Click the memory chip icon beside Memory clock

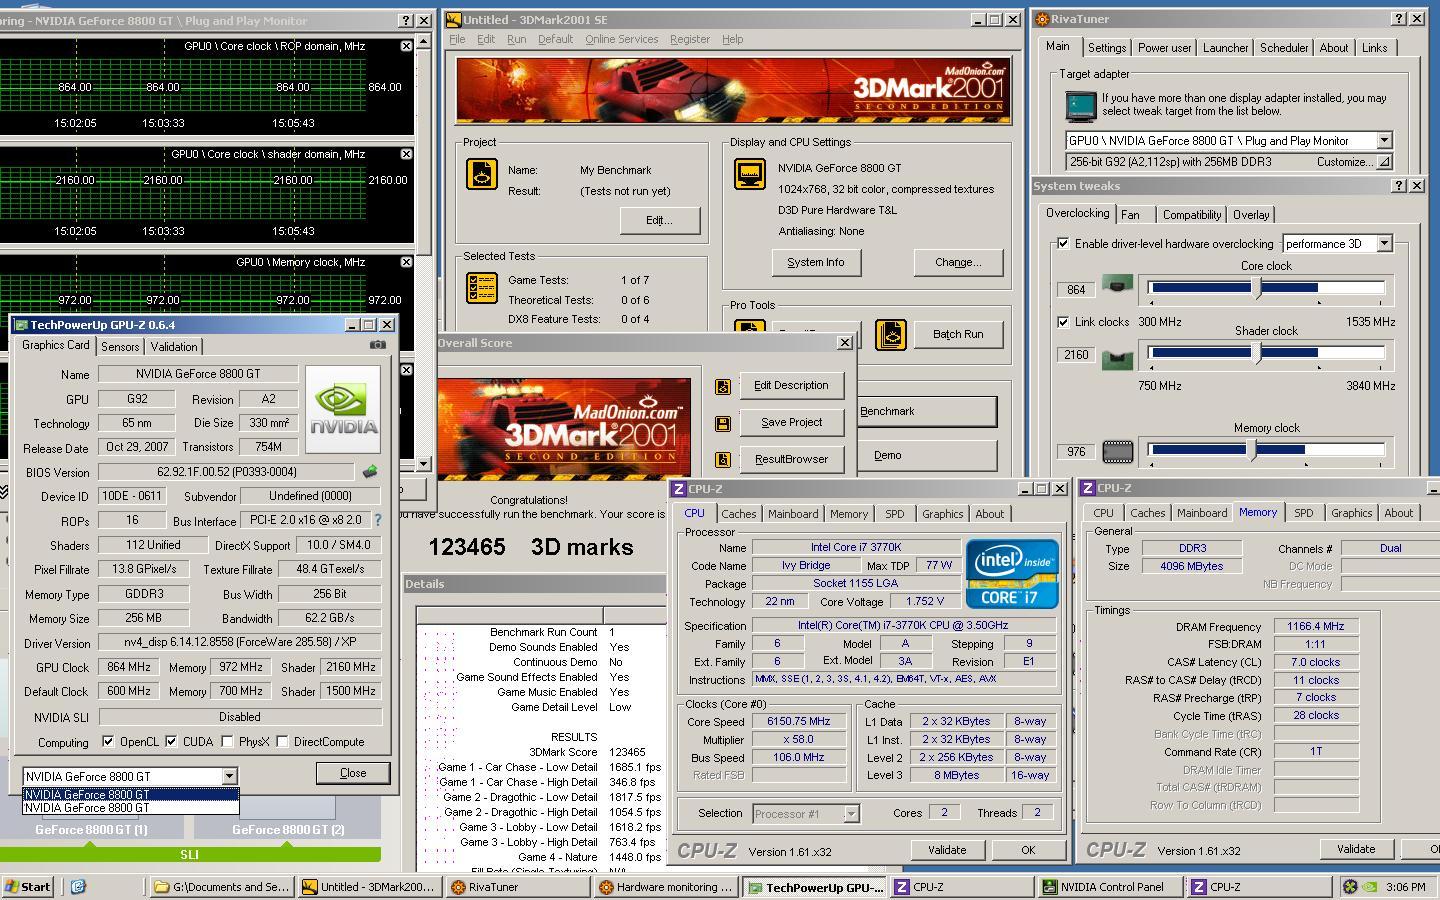(1117, 451)
